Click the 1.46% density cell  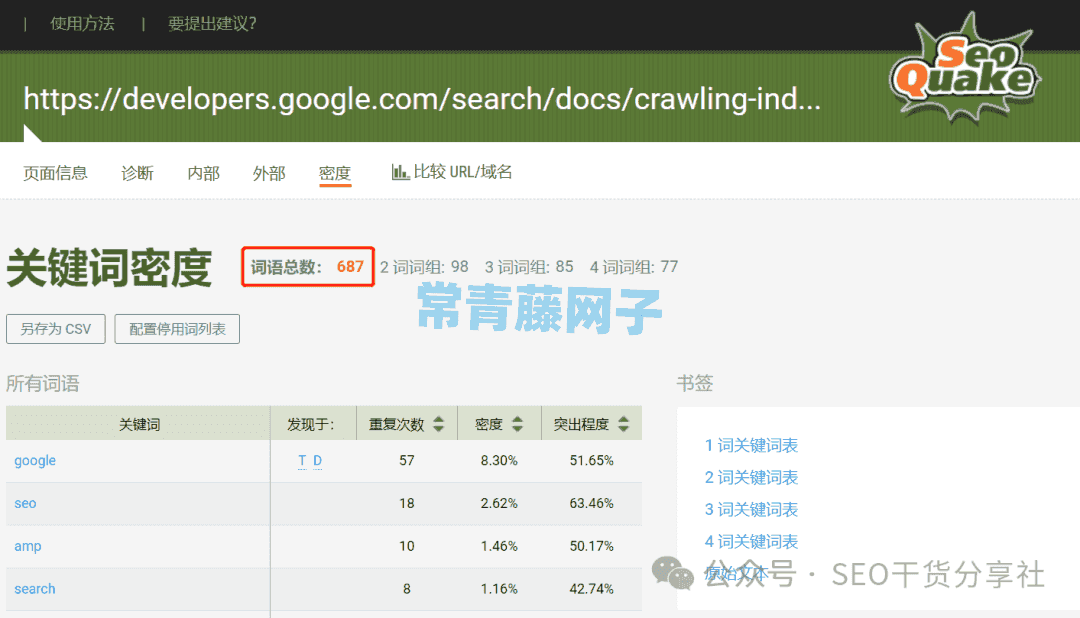point(499,546)
